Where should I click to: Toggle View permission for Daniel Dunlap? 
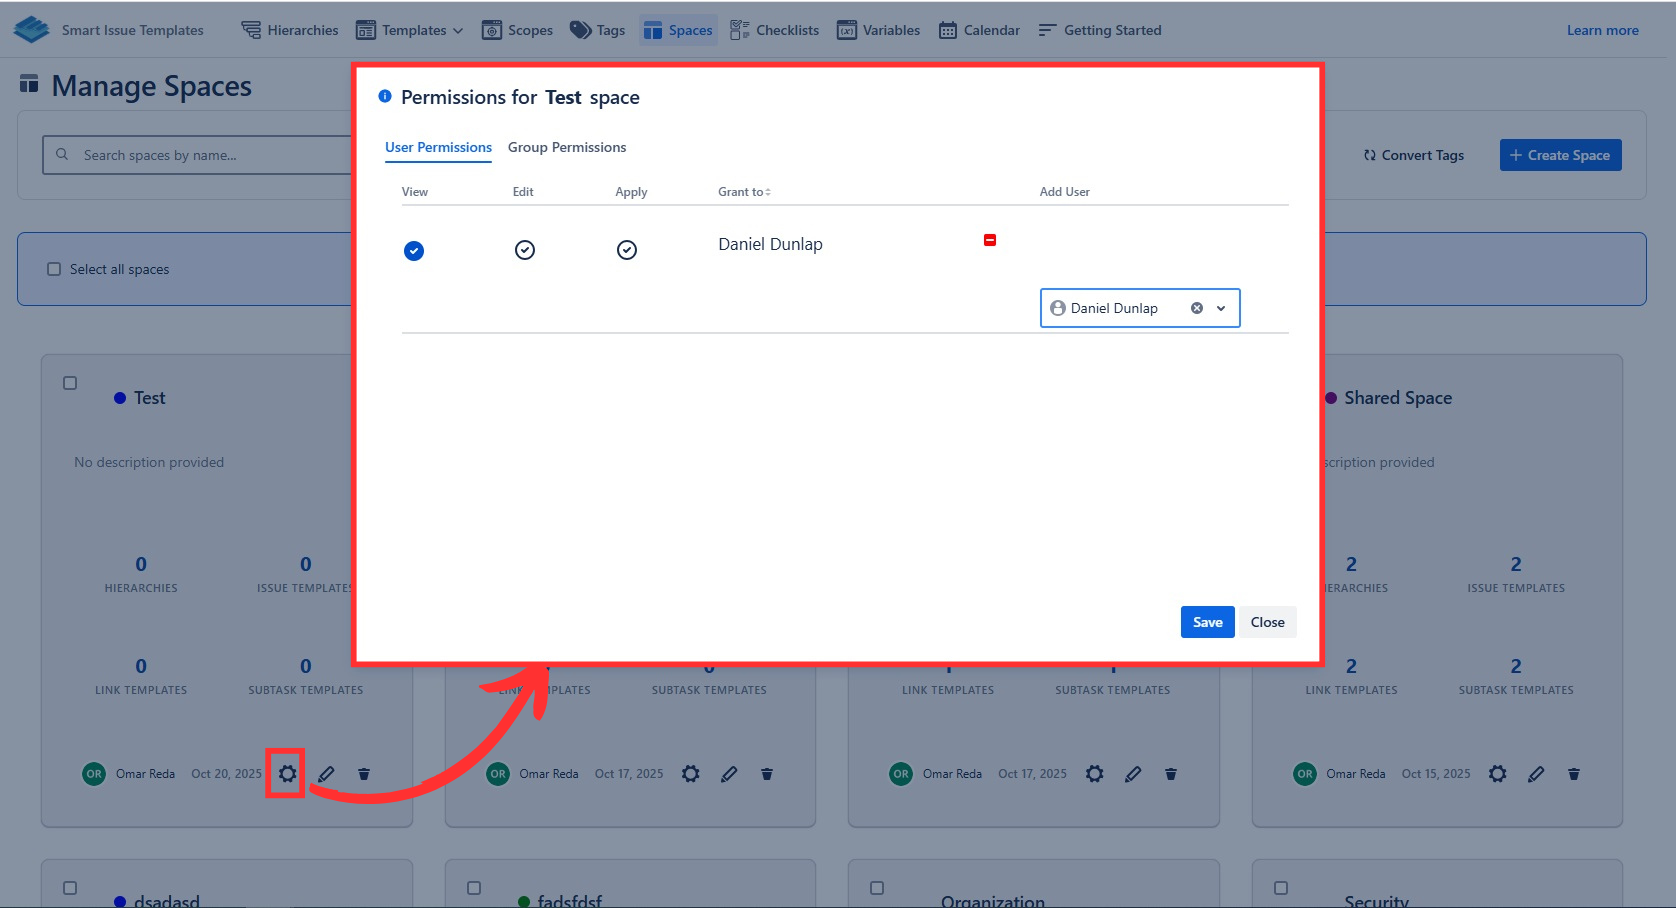tap(414, 251)
